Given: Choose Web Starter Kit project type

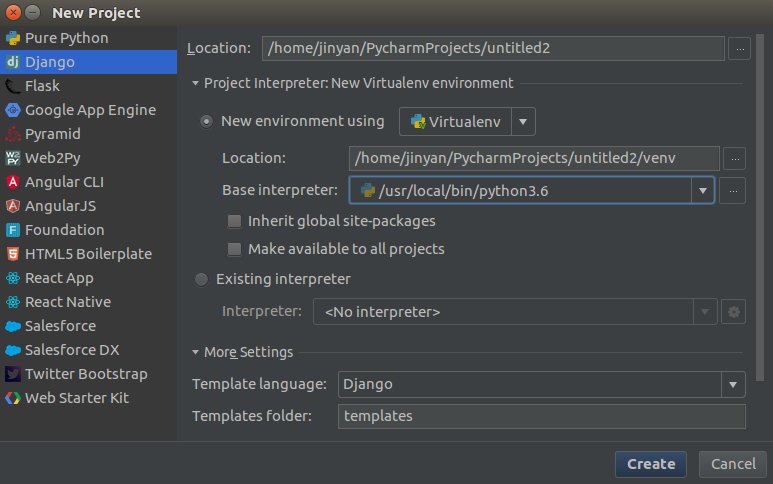Looking at the screenshot, I should (76, 398).
